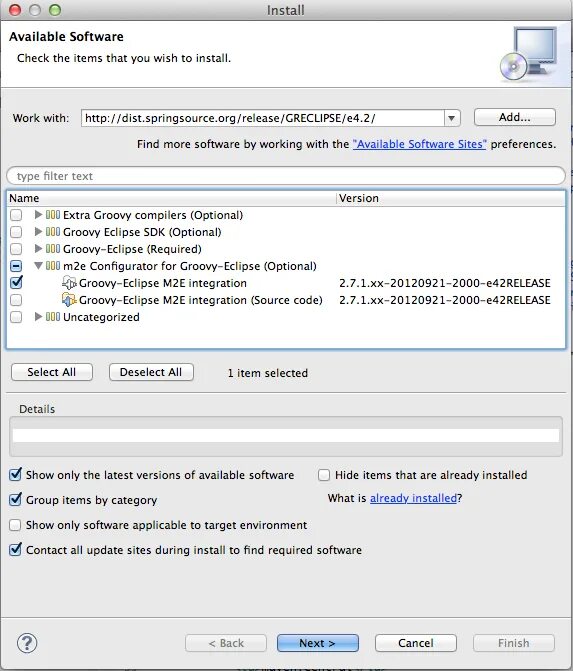Image resolution: width=573 pixels, height=671 pixels.
Task: Select Groovy-Eclipse M2E integration row text
Action: (163, 283)
